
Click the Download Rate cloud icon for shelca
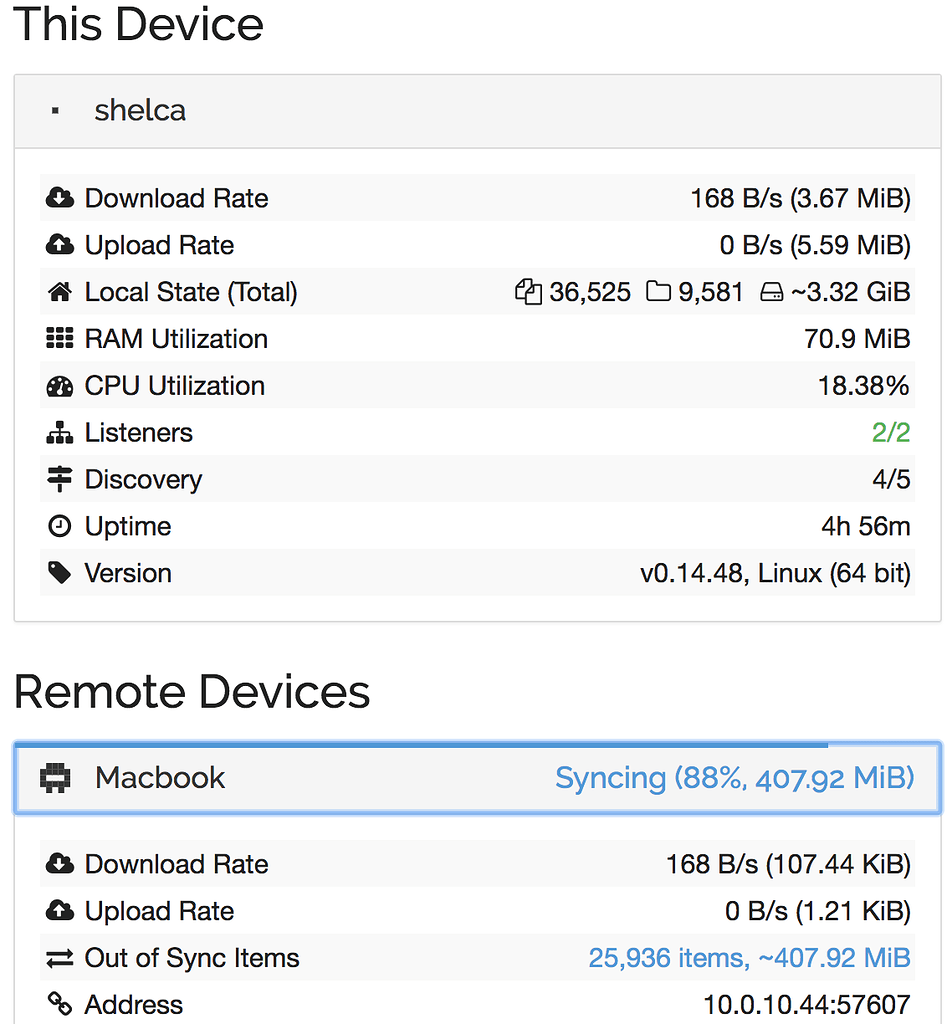(60, 198)
